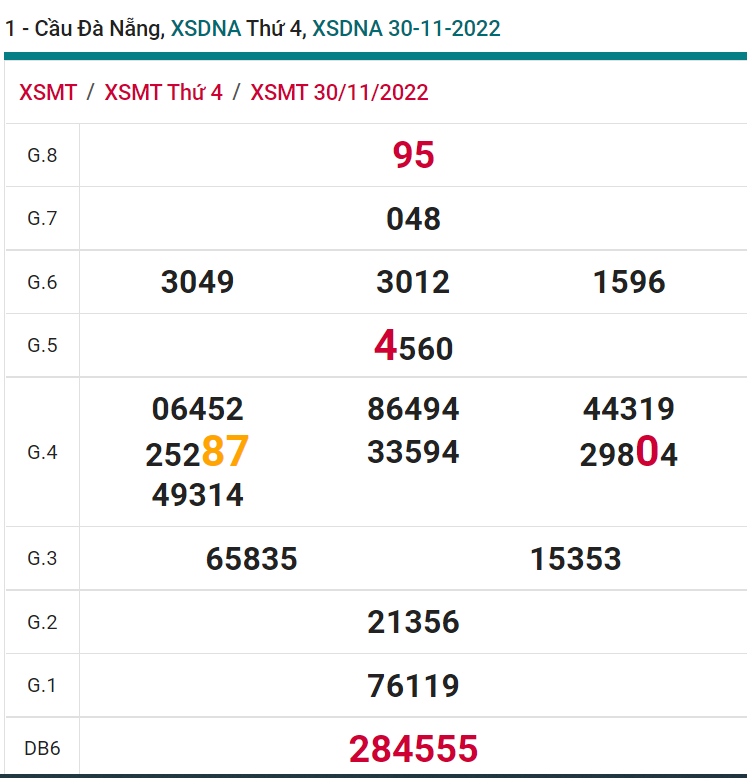Click the G.2 result 21356
This screenshot has height=778, width=747.
(x=413, y=622)
